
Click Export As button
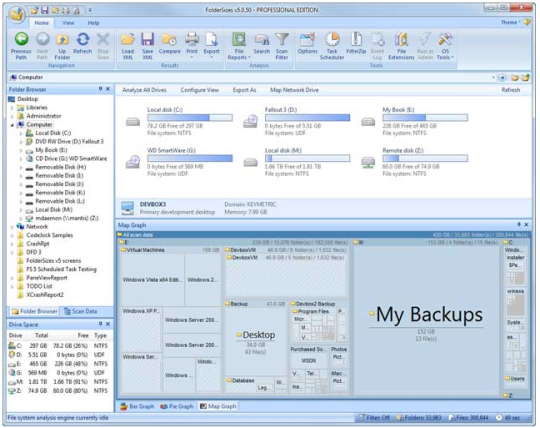pyautogui.click(x=244, y=90)
